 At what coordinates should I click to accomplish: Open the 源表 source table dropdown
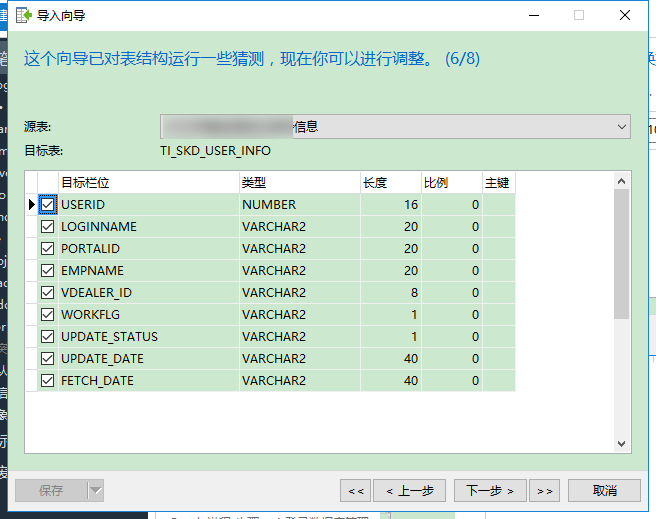(x=395, y=126)
